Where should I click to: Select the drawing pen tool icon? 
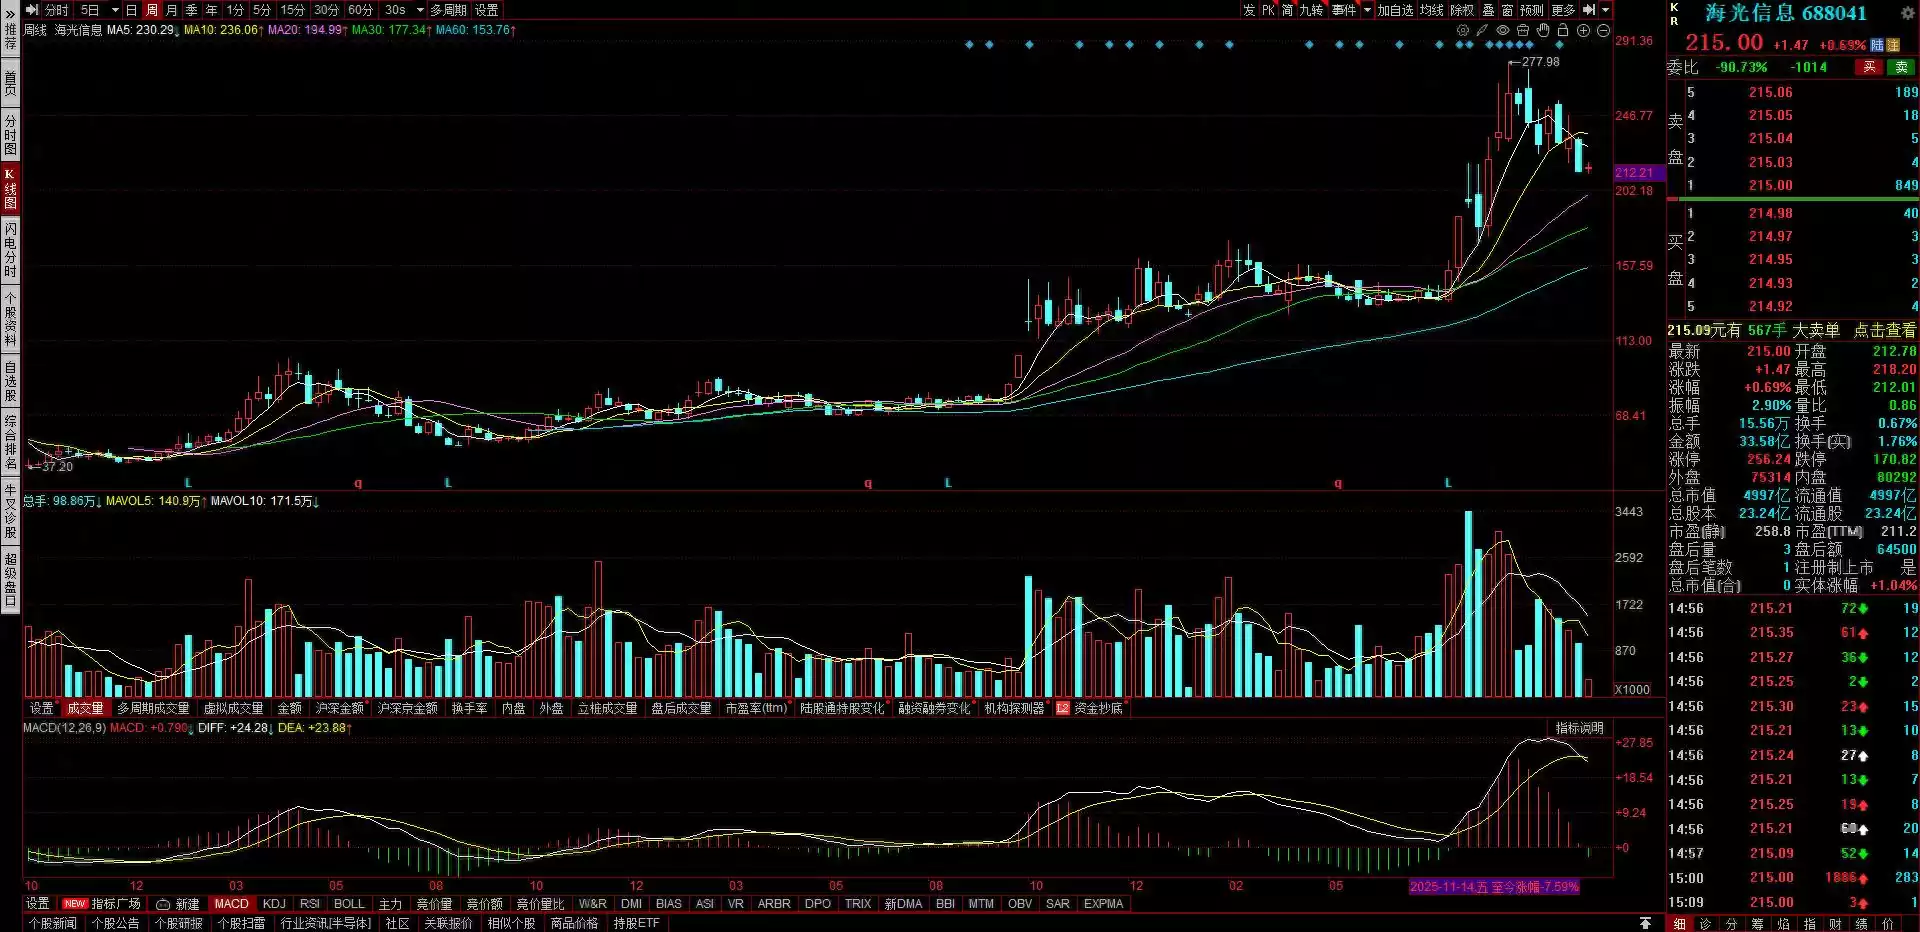point(1482,30)
